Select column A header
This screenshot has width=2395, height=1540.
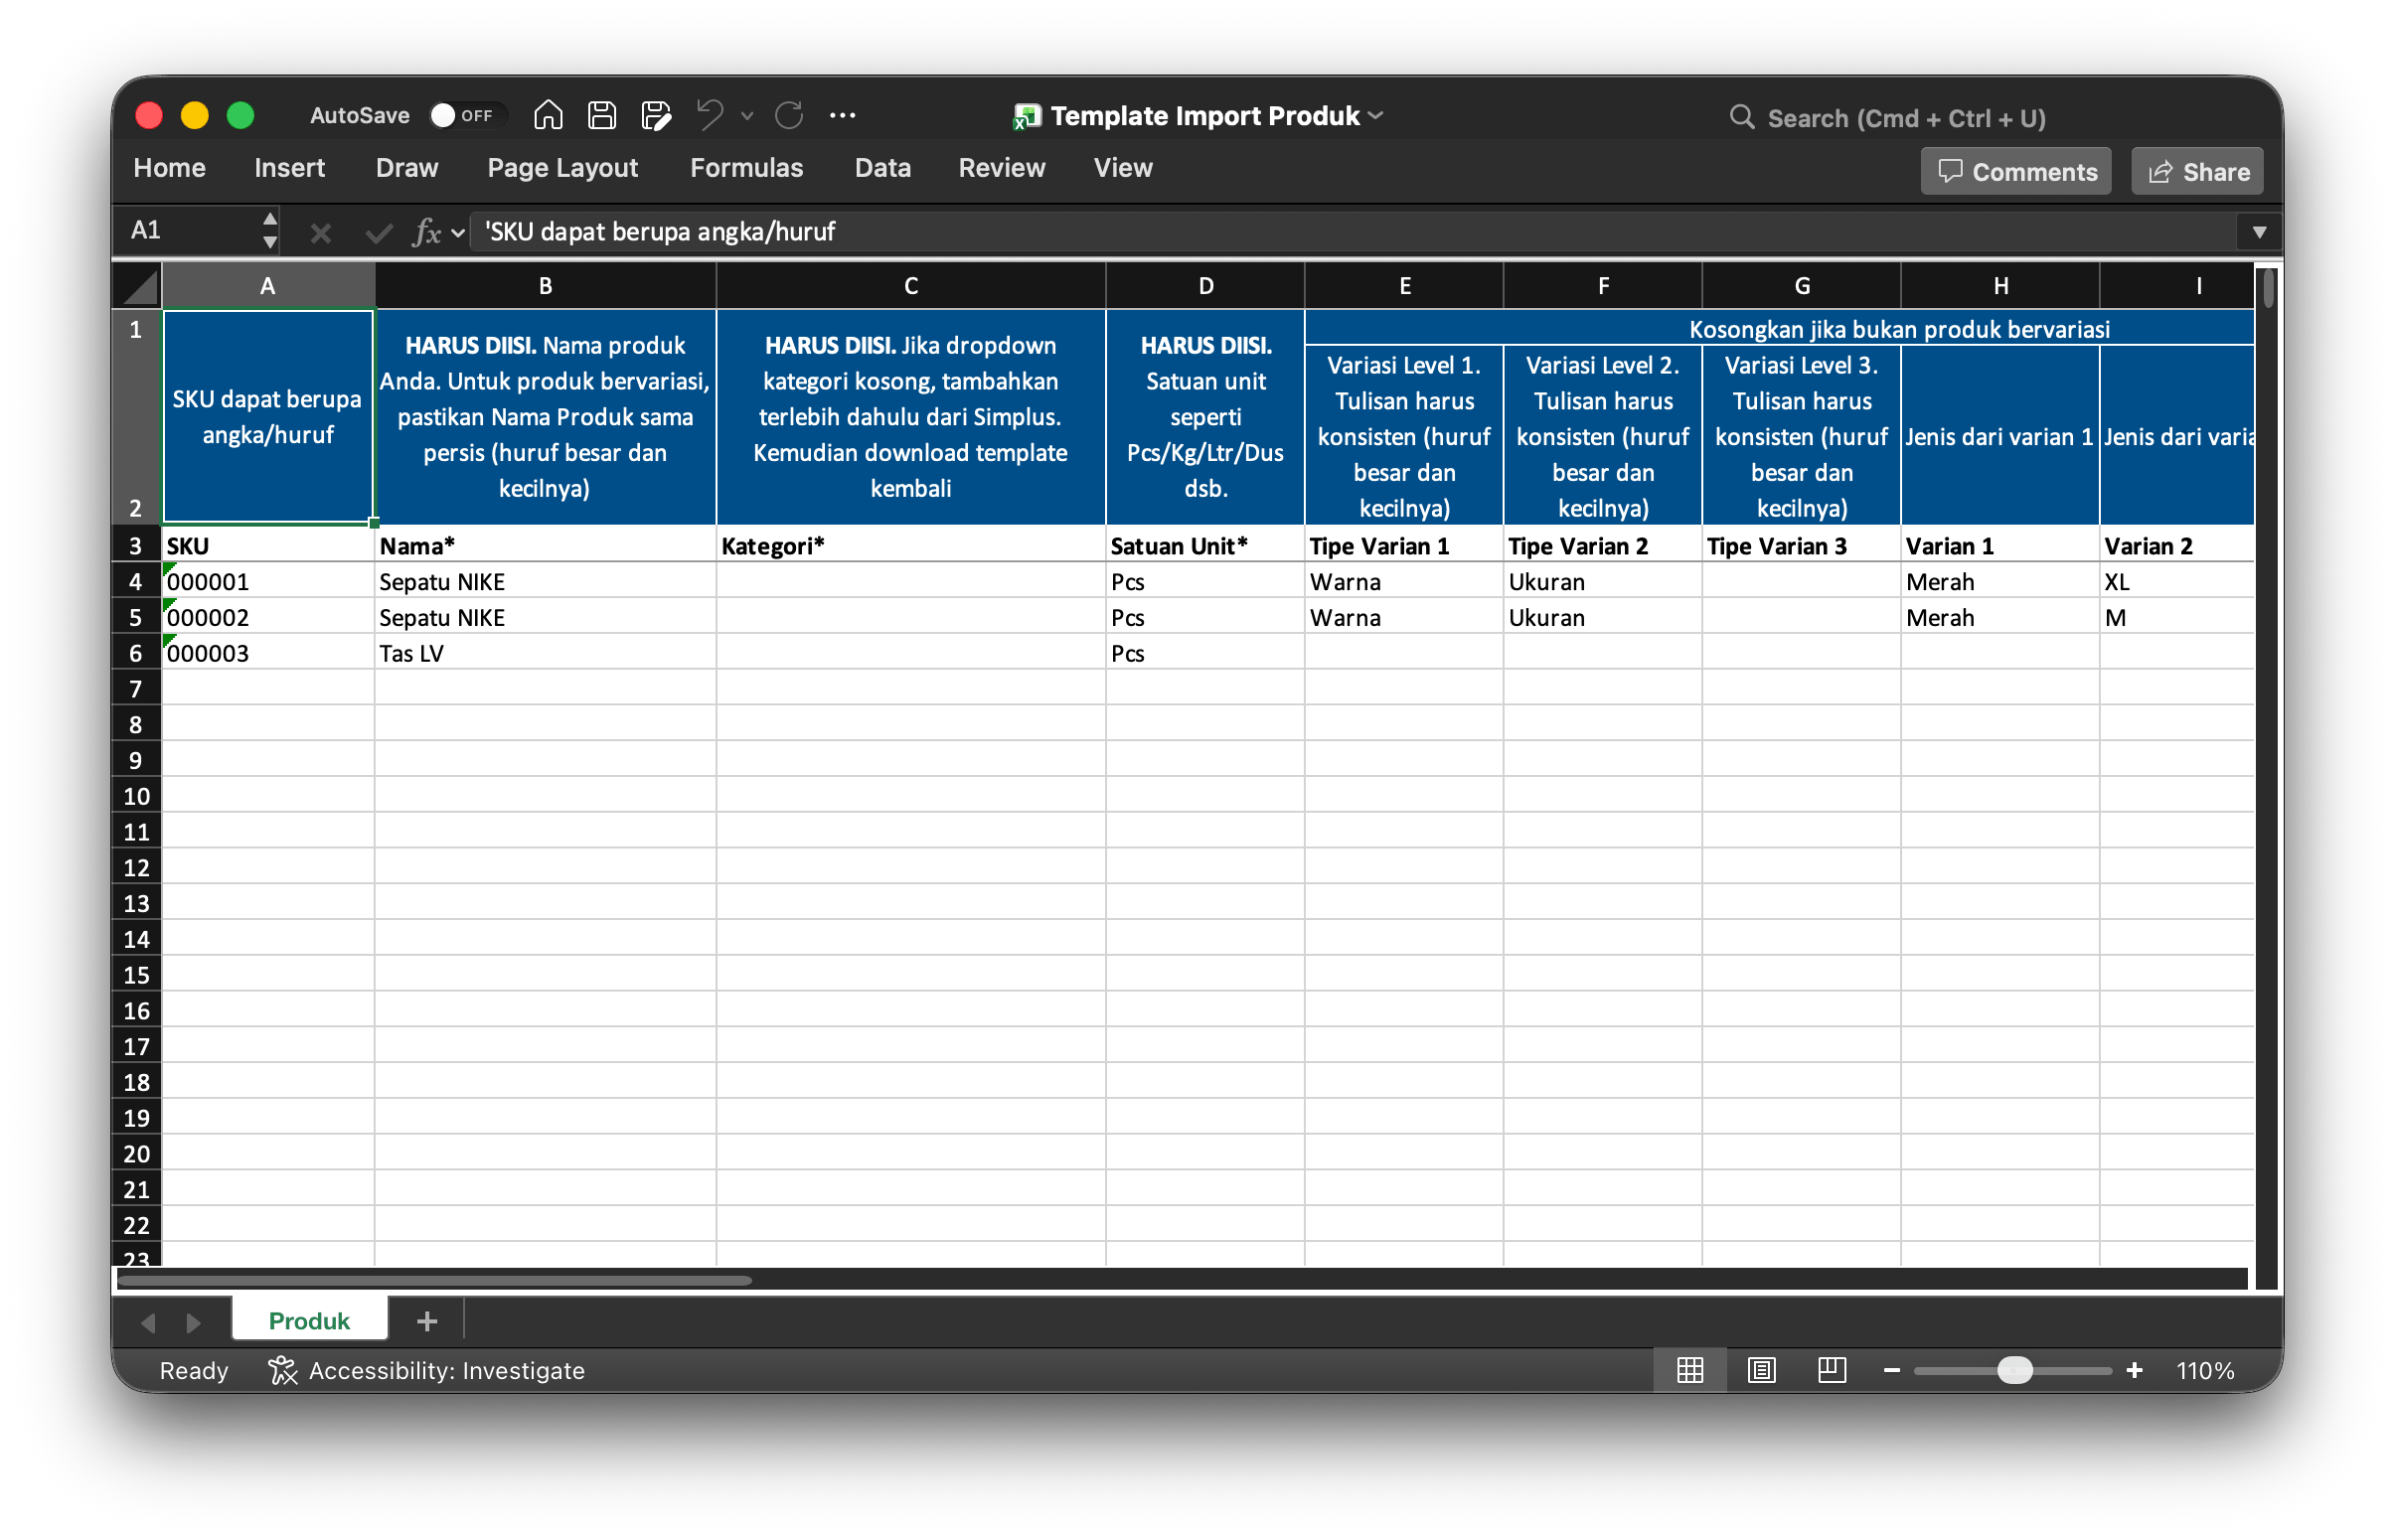268,286
